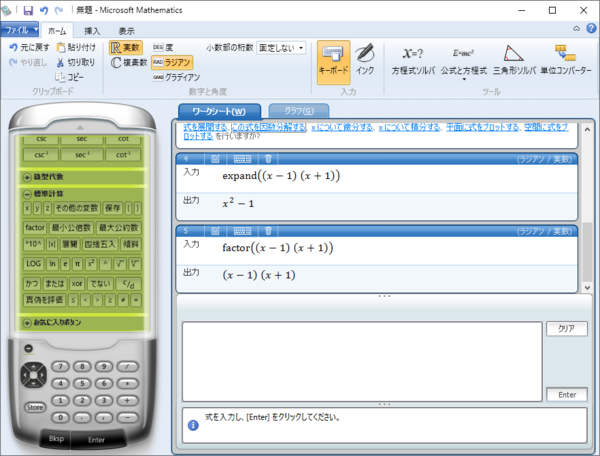Collapse the 標準計算 calculator section
600x456 pixels.
click(x=27, y=194)
